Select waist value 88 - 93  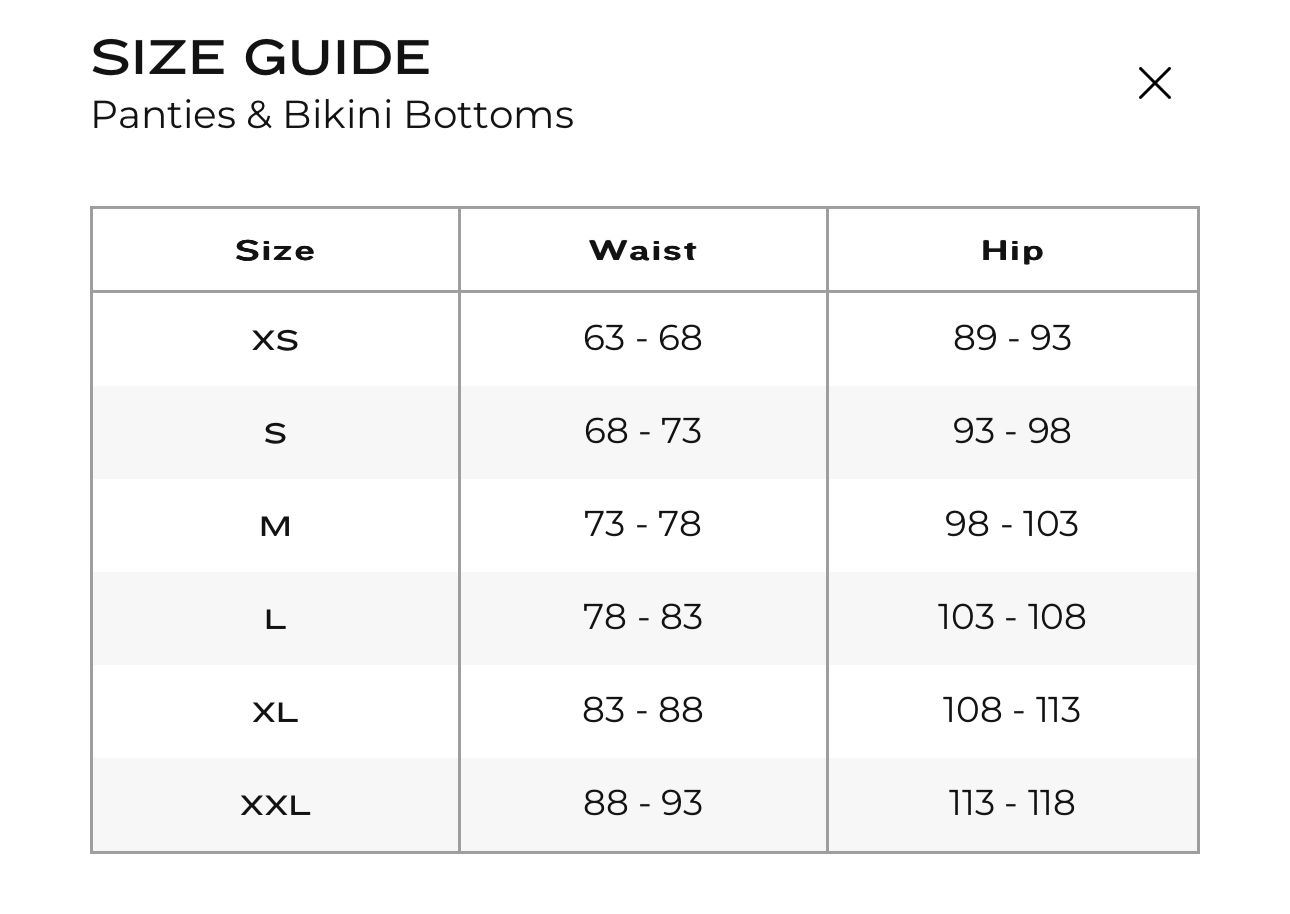643,803
